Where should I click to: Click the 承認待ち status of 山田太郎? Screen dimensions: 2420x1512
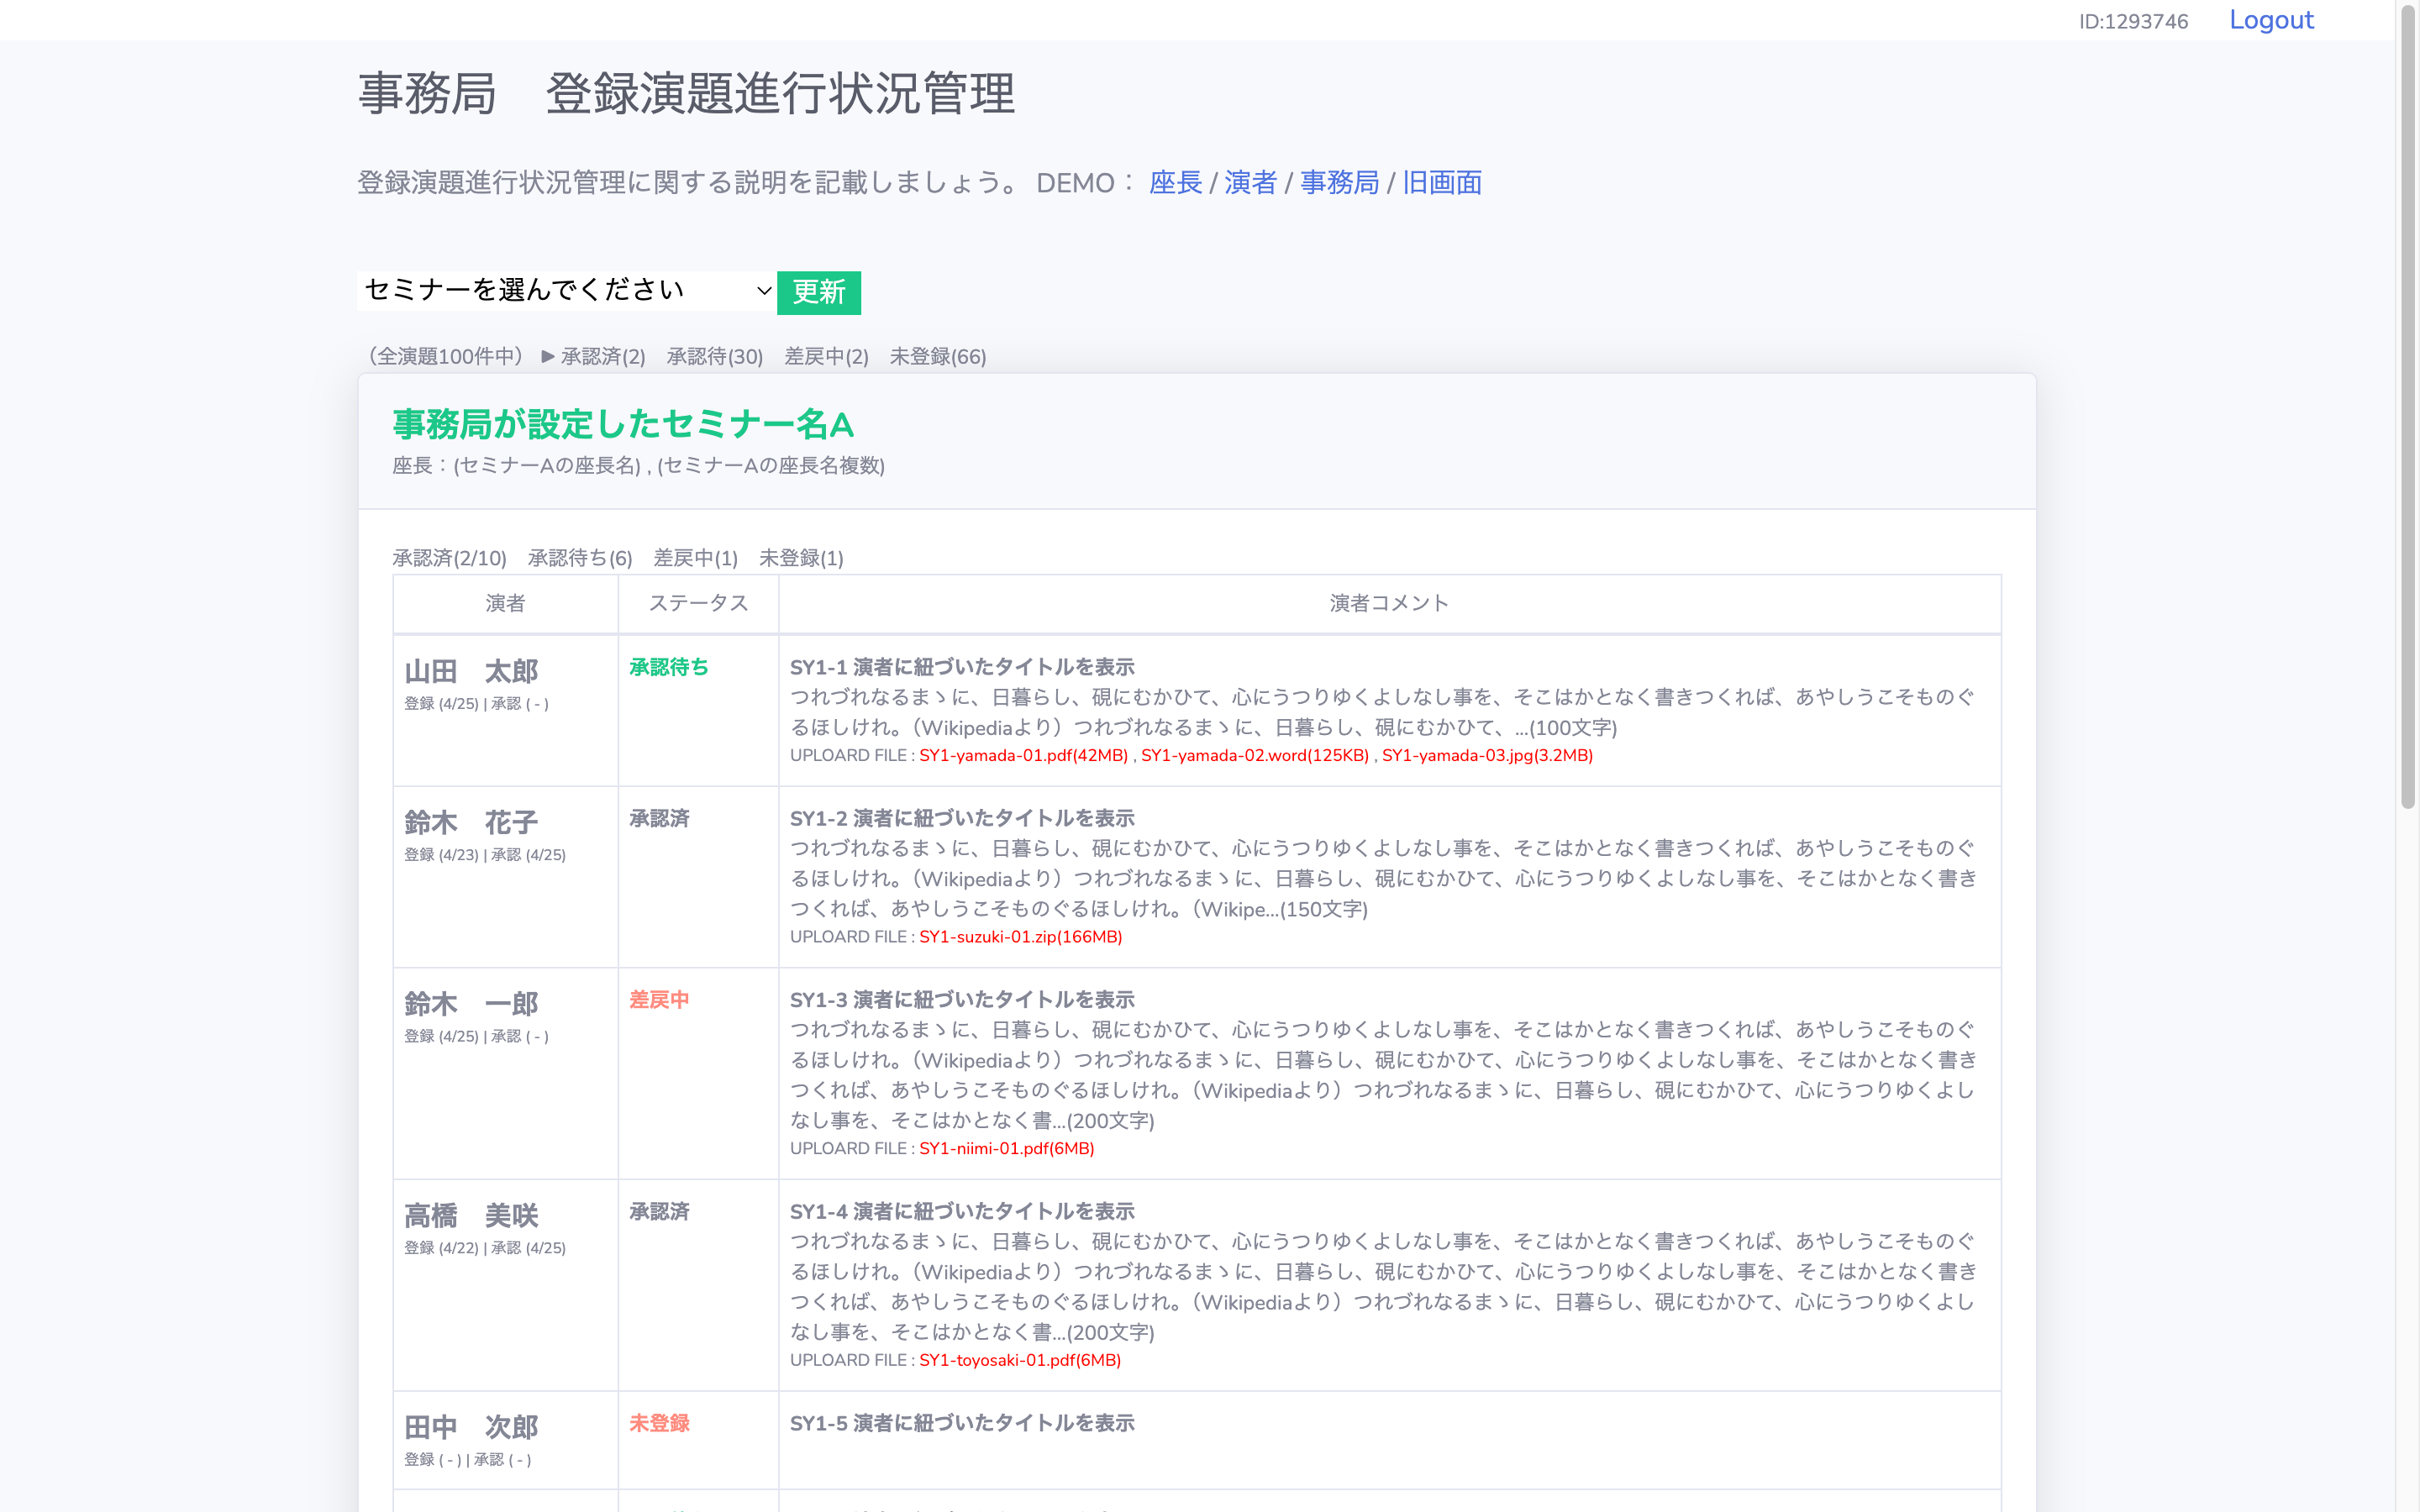pos(668,667)
